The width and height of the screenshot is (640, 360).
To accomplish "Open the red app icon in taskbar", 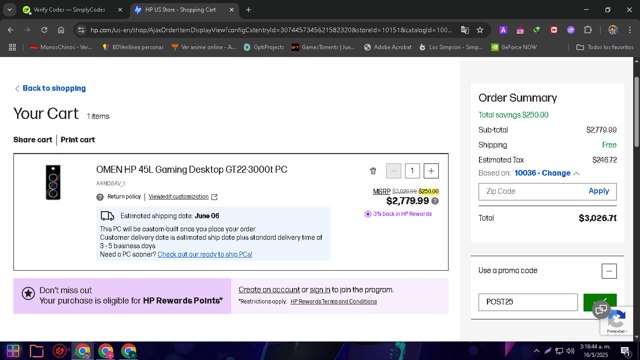I will (x=60, y=351).
